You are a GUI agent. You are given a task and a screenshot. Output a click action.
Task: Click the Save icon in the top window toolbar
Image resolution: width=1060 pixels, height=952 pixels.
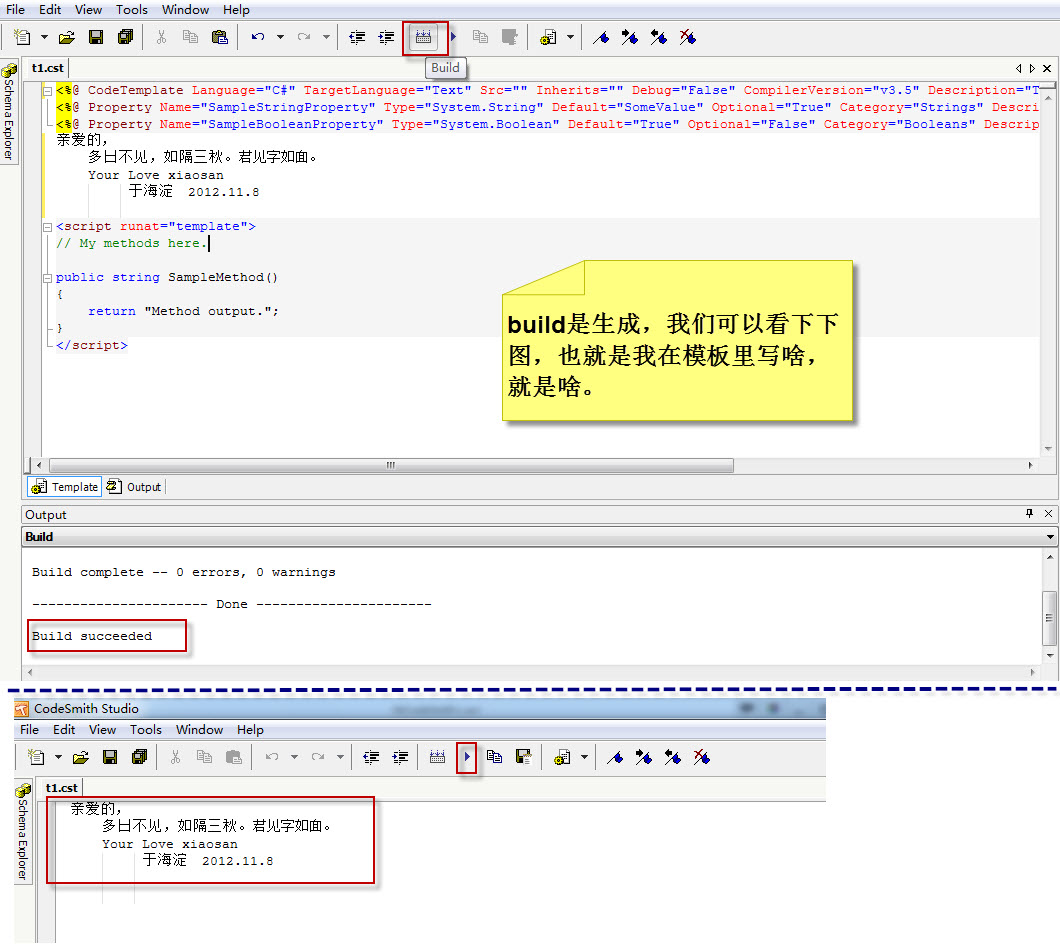pyautogui.click(x=96, y=37)
